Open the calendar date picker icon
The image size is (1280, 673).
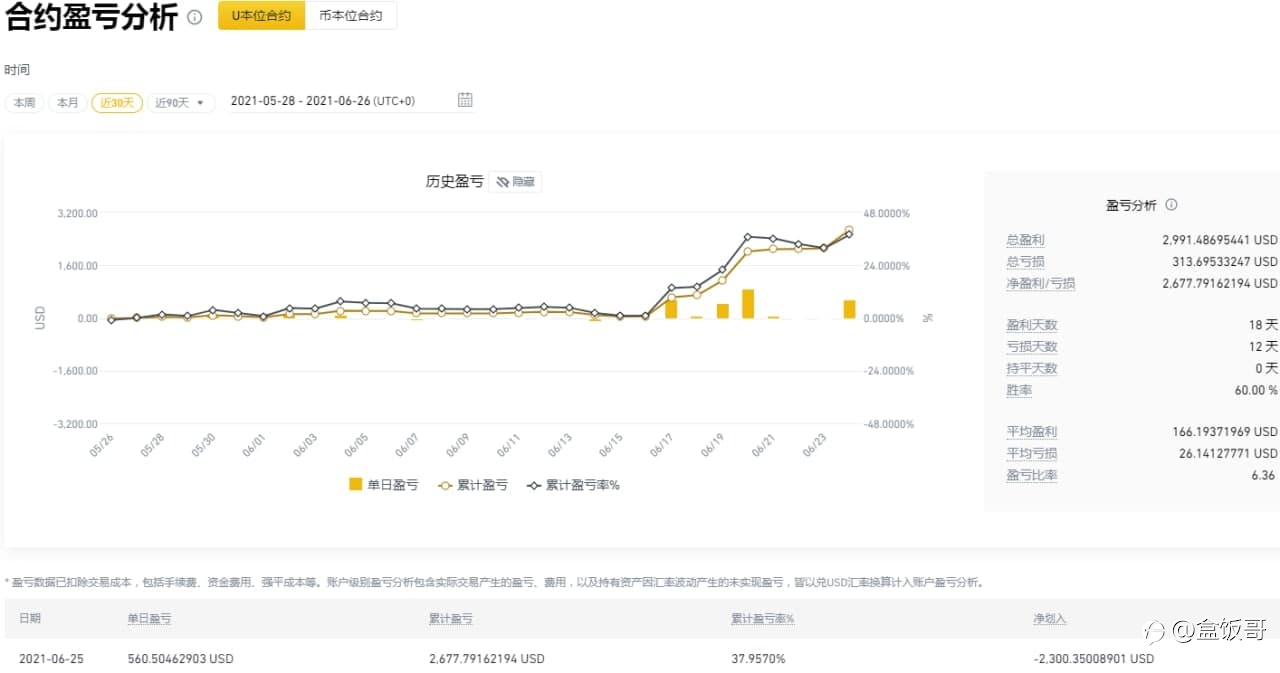coord(465,100)
